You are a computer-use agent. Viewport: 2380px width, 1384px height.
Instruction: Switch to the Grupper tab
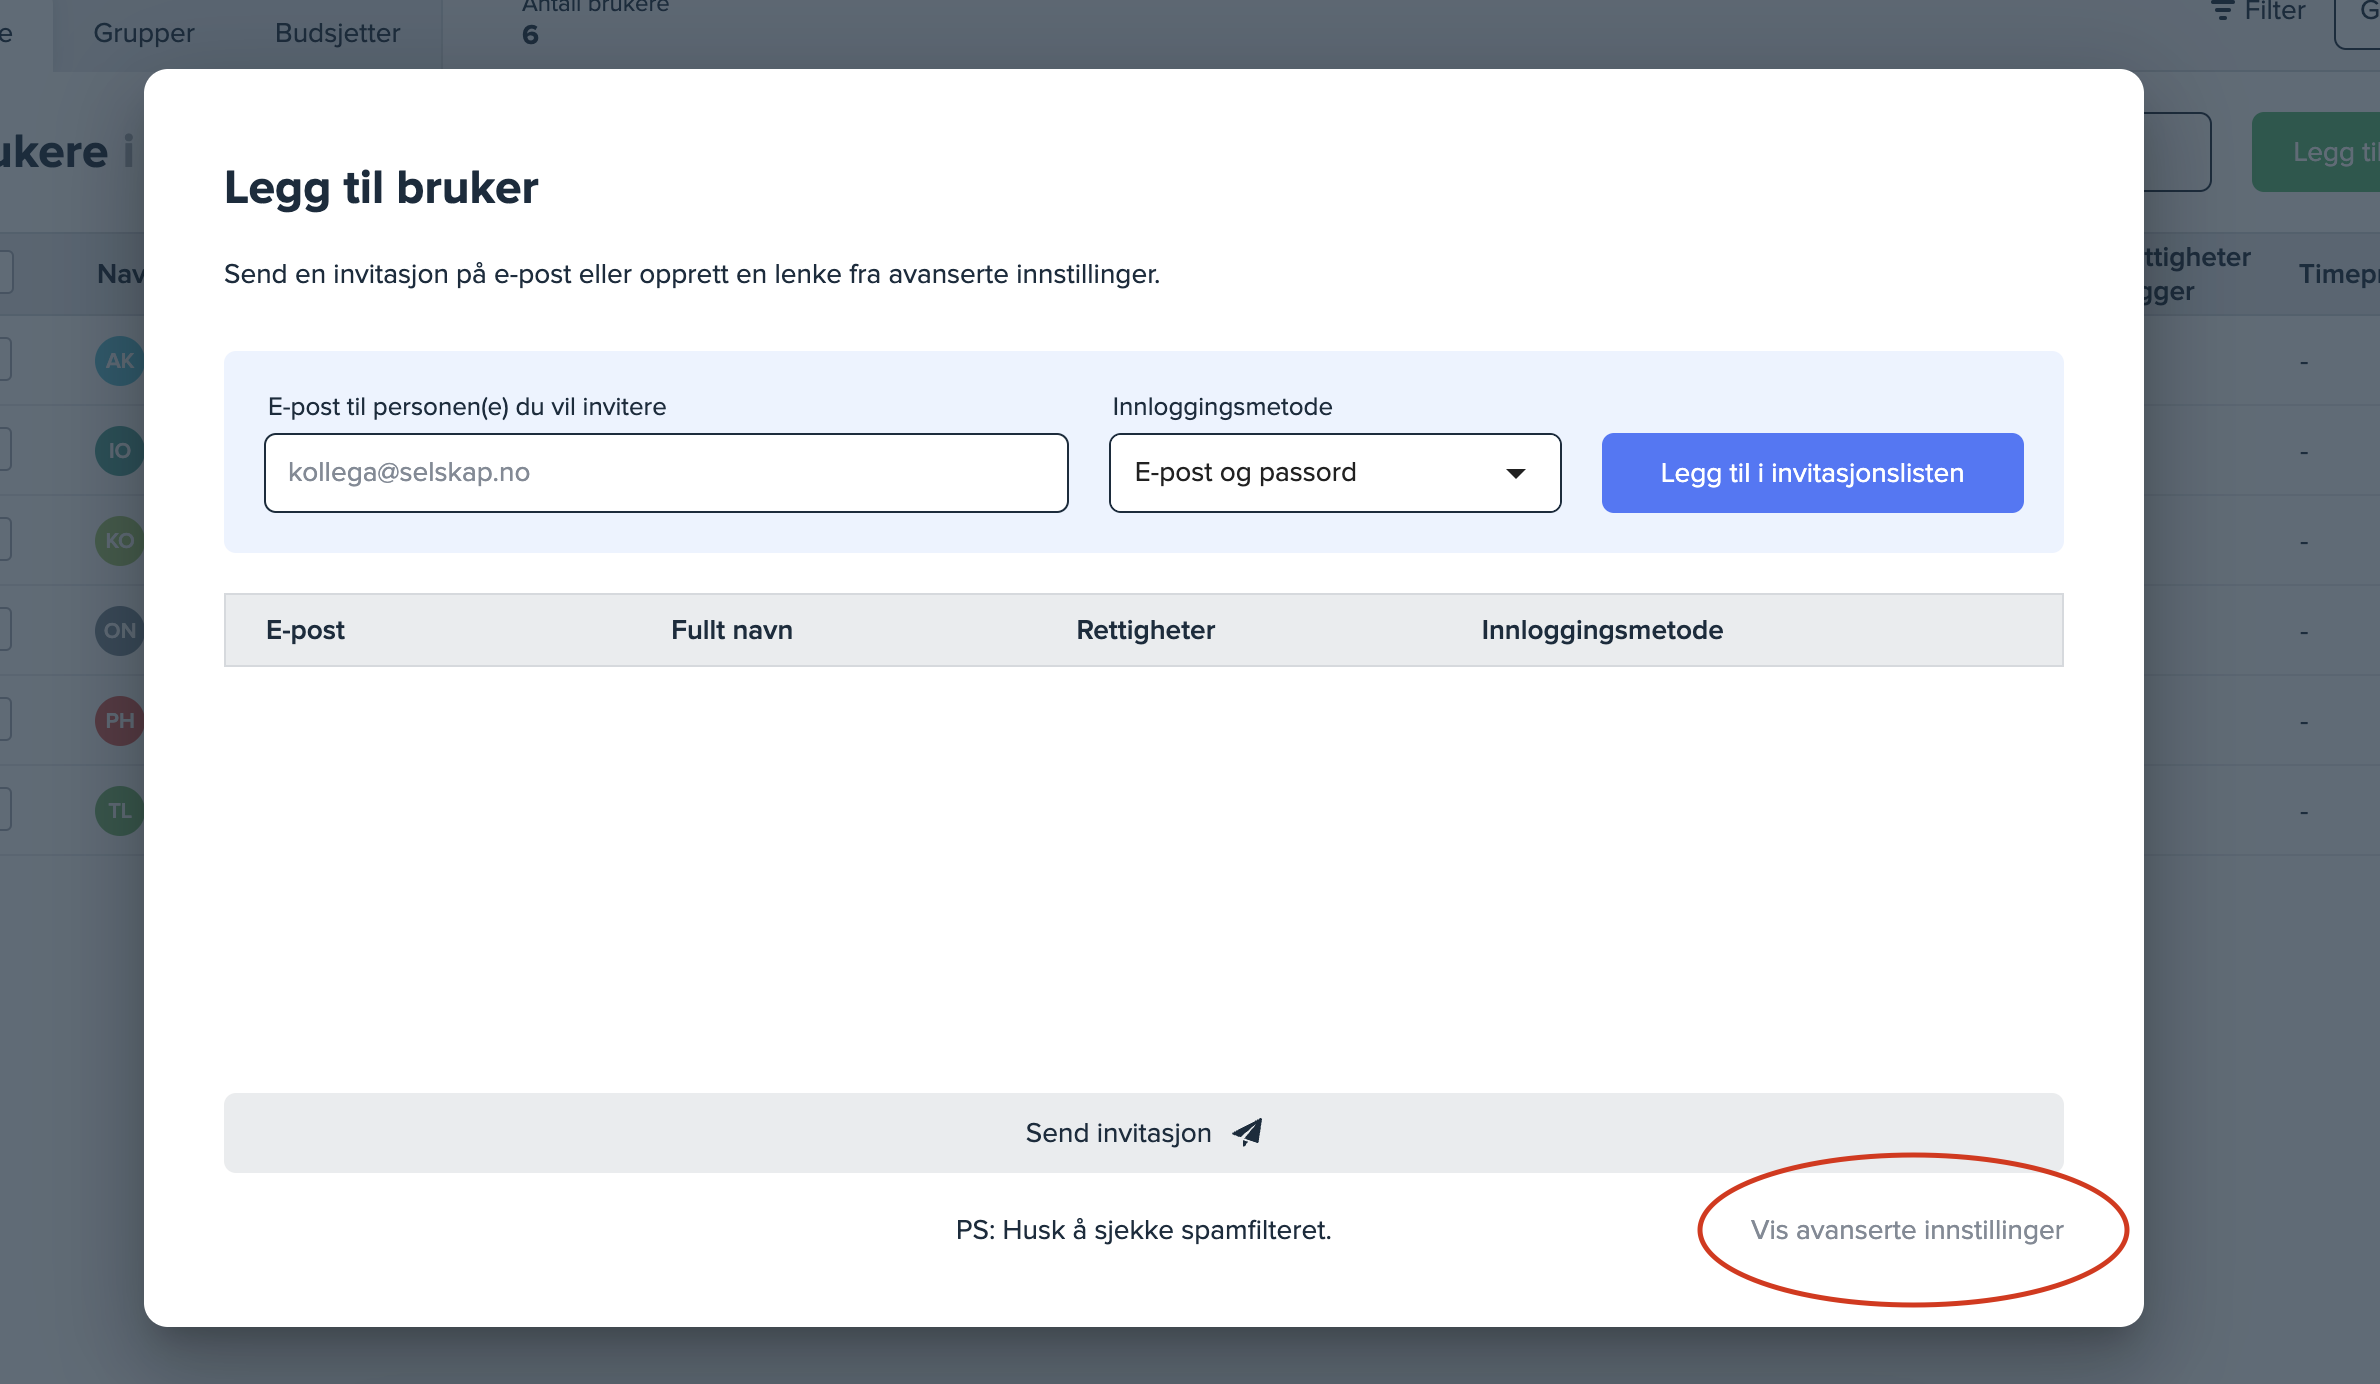[x=144, y=33]
